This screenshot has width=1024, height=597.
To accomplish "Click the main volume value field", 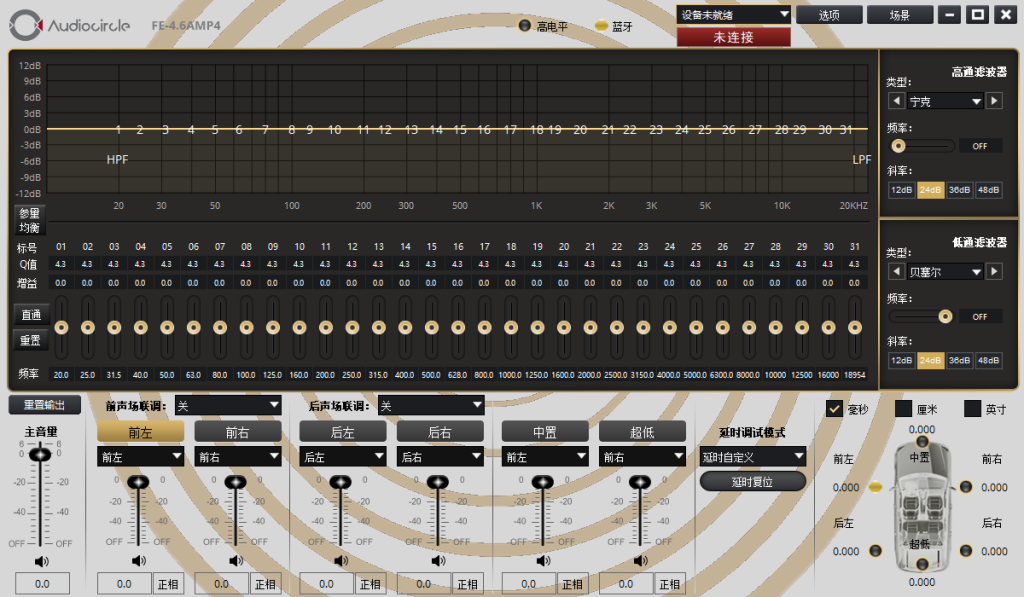I will pyautogui.click(x=42, y=584).
